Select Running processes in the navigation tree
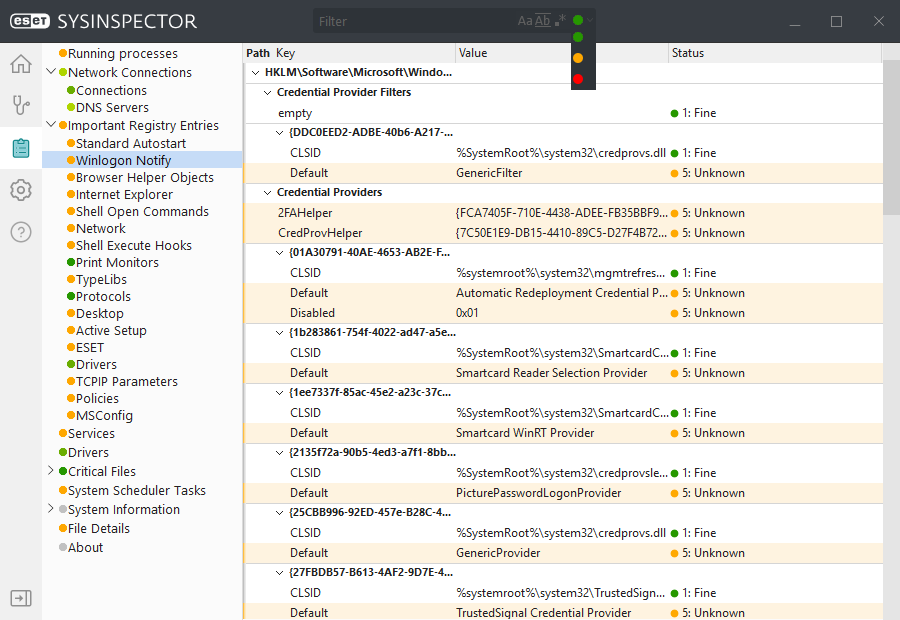This screenshot has width=900, height=620. pos(123,53)
